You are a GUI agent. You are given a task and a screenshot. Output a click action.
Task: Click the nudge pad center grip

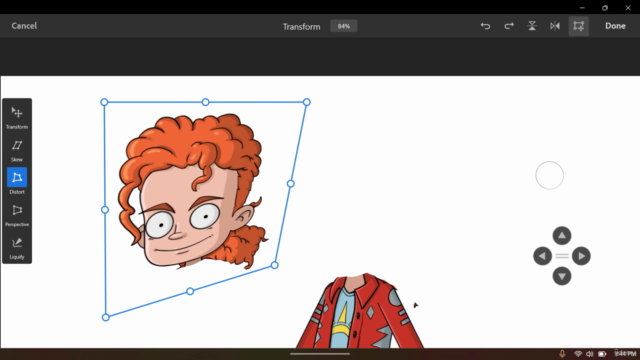pyautogui.click(x=562, y=256)
